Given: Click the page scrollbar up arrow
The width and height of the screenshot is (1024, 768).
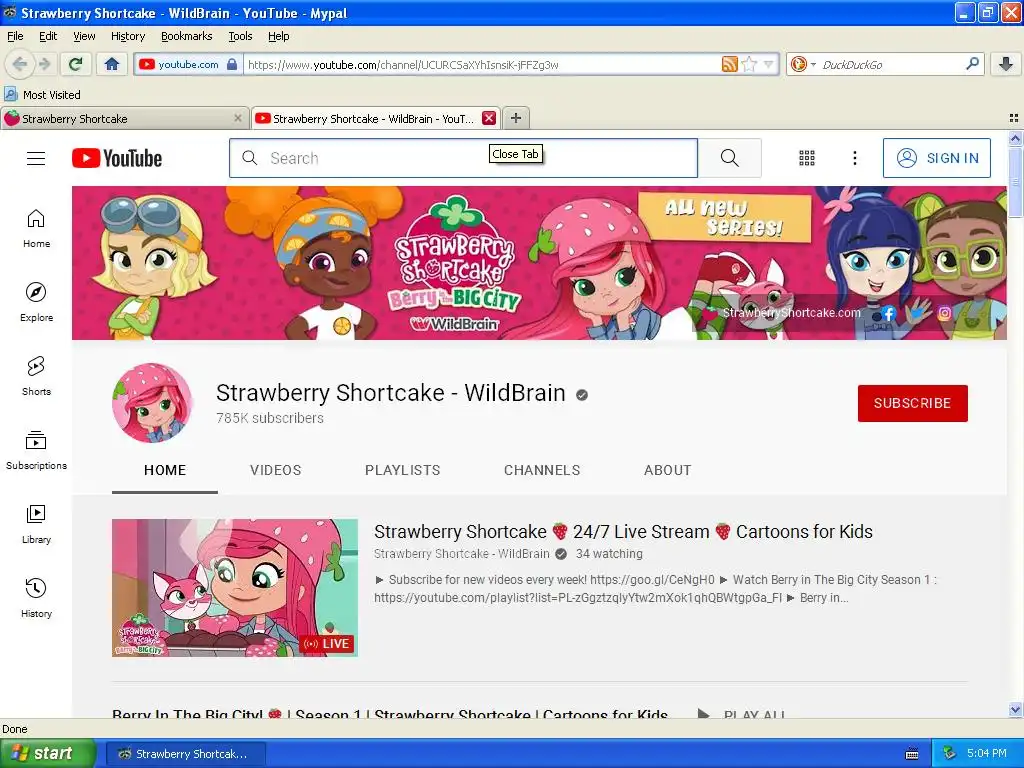Looking at the screenshot, I should 1015,138.
